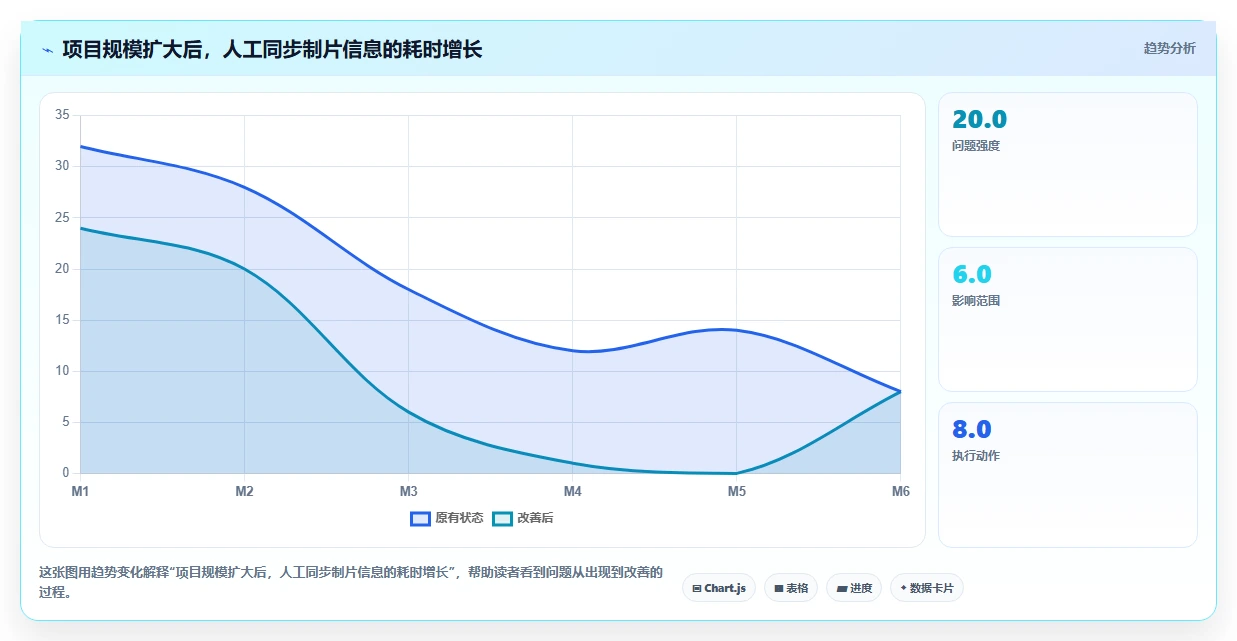Viewport: 1237px width, 641px height.
Task: Click the 25 y-axis label
Action: pyautogui.click(x=62, y=217)
